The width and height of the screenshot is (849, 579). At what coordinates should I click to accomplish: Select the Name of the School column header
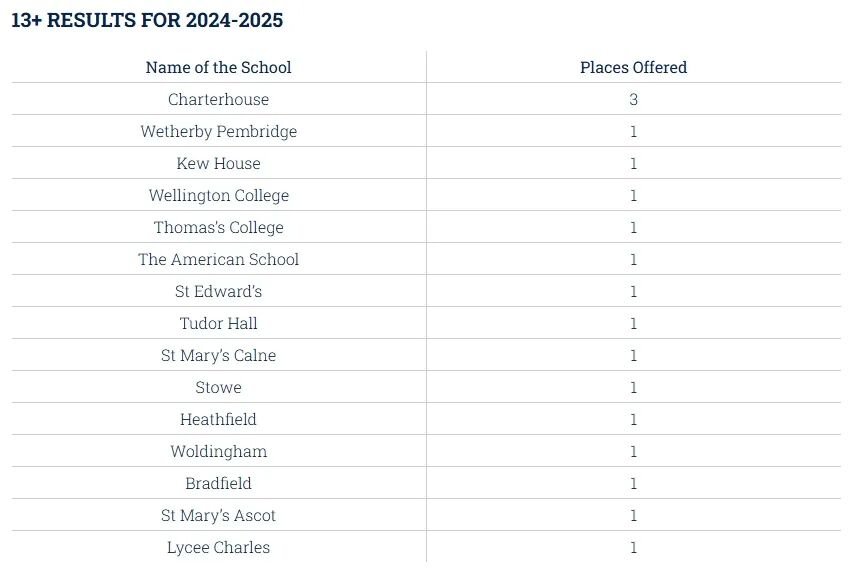click(x=218, y=67)
